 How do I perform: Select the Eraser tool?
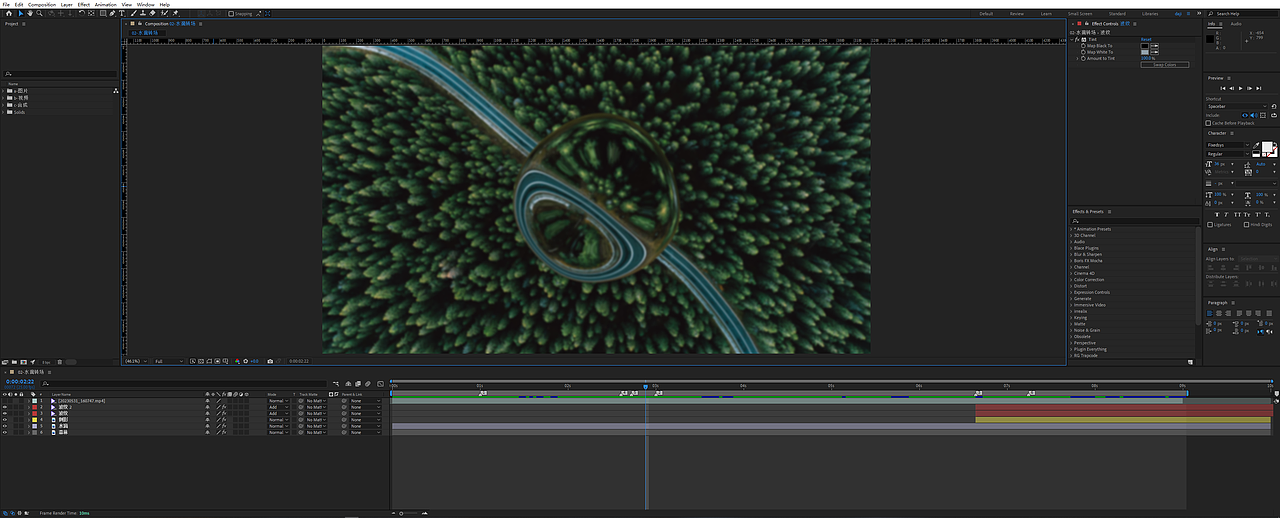pos(152,13)
